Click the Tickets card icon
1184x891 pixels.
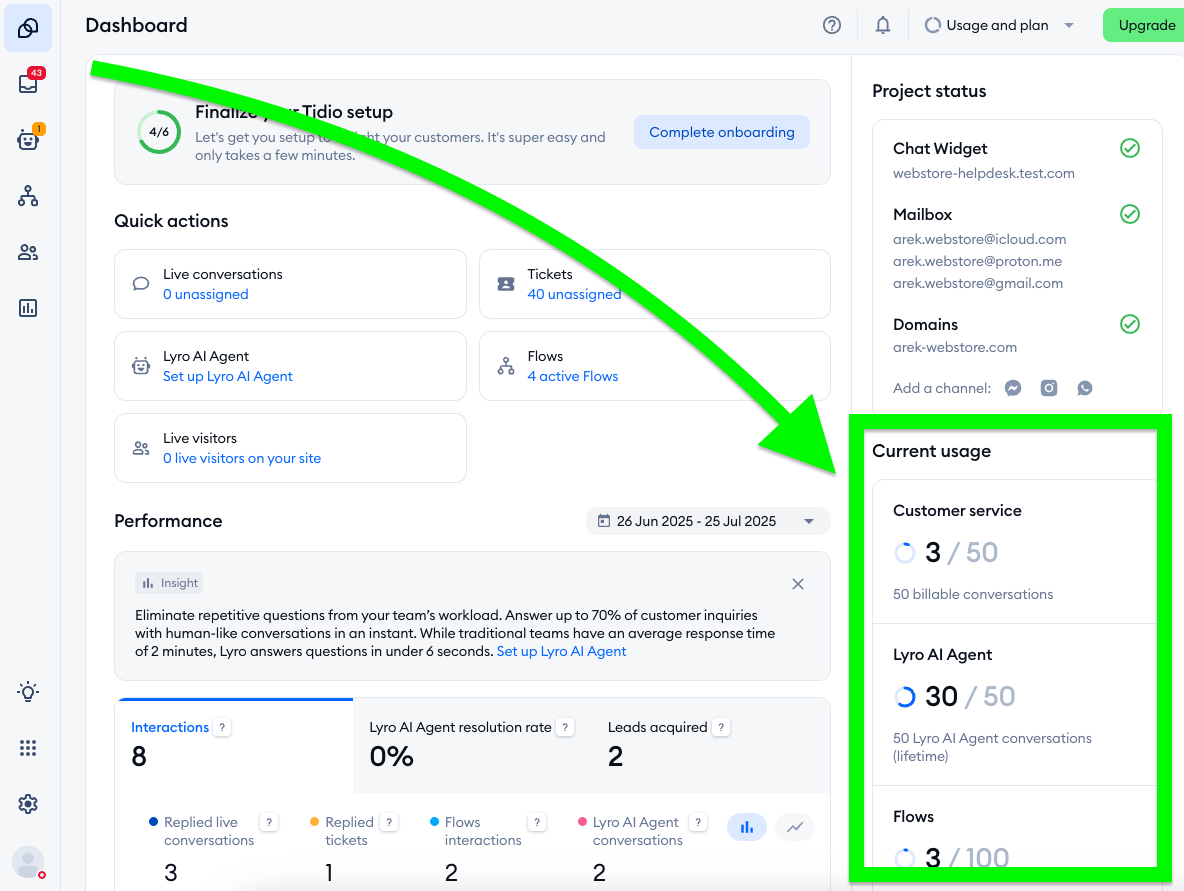[x=506, y=284]
